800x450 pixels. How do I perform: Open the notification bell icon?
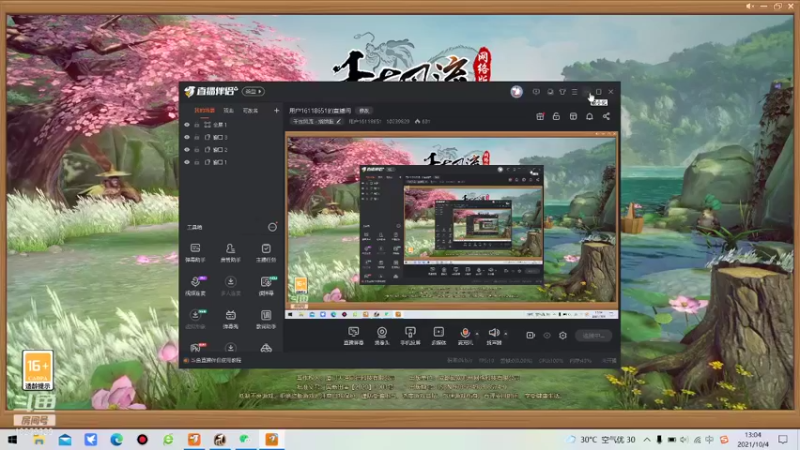589,116
